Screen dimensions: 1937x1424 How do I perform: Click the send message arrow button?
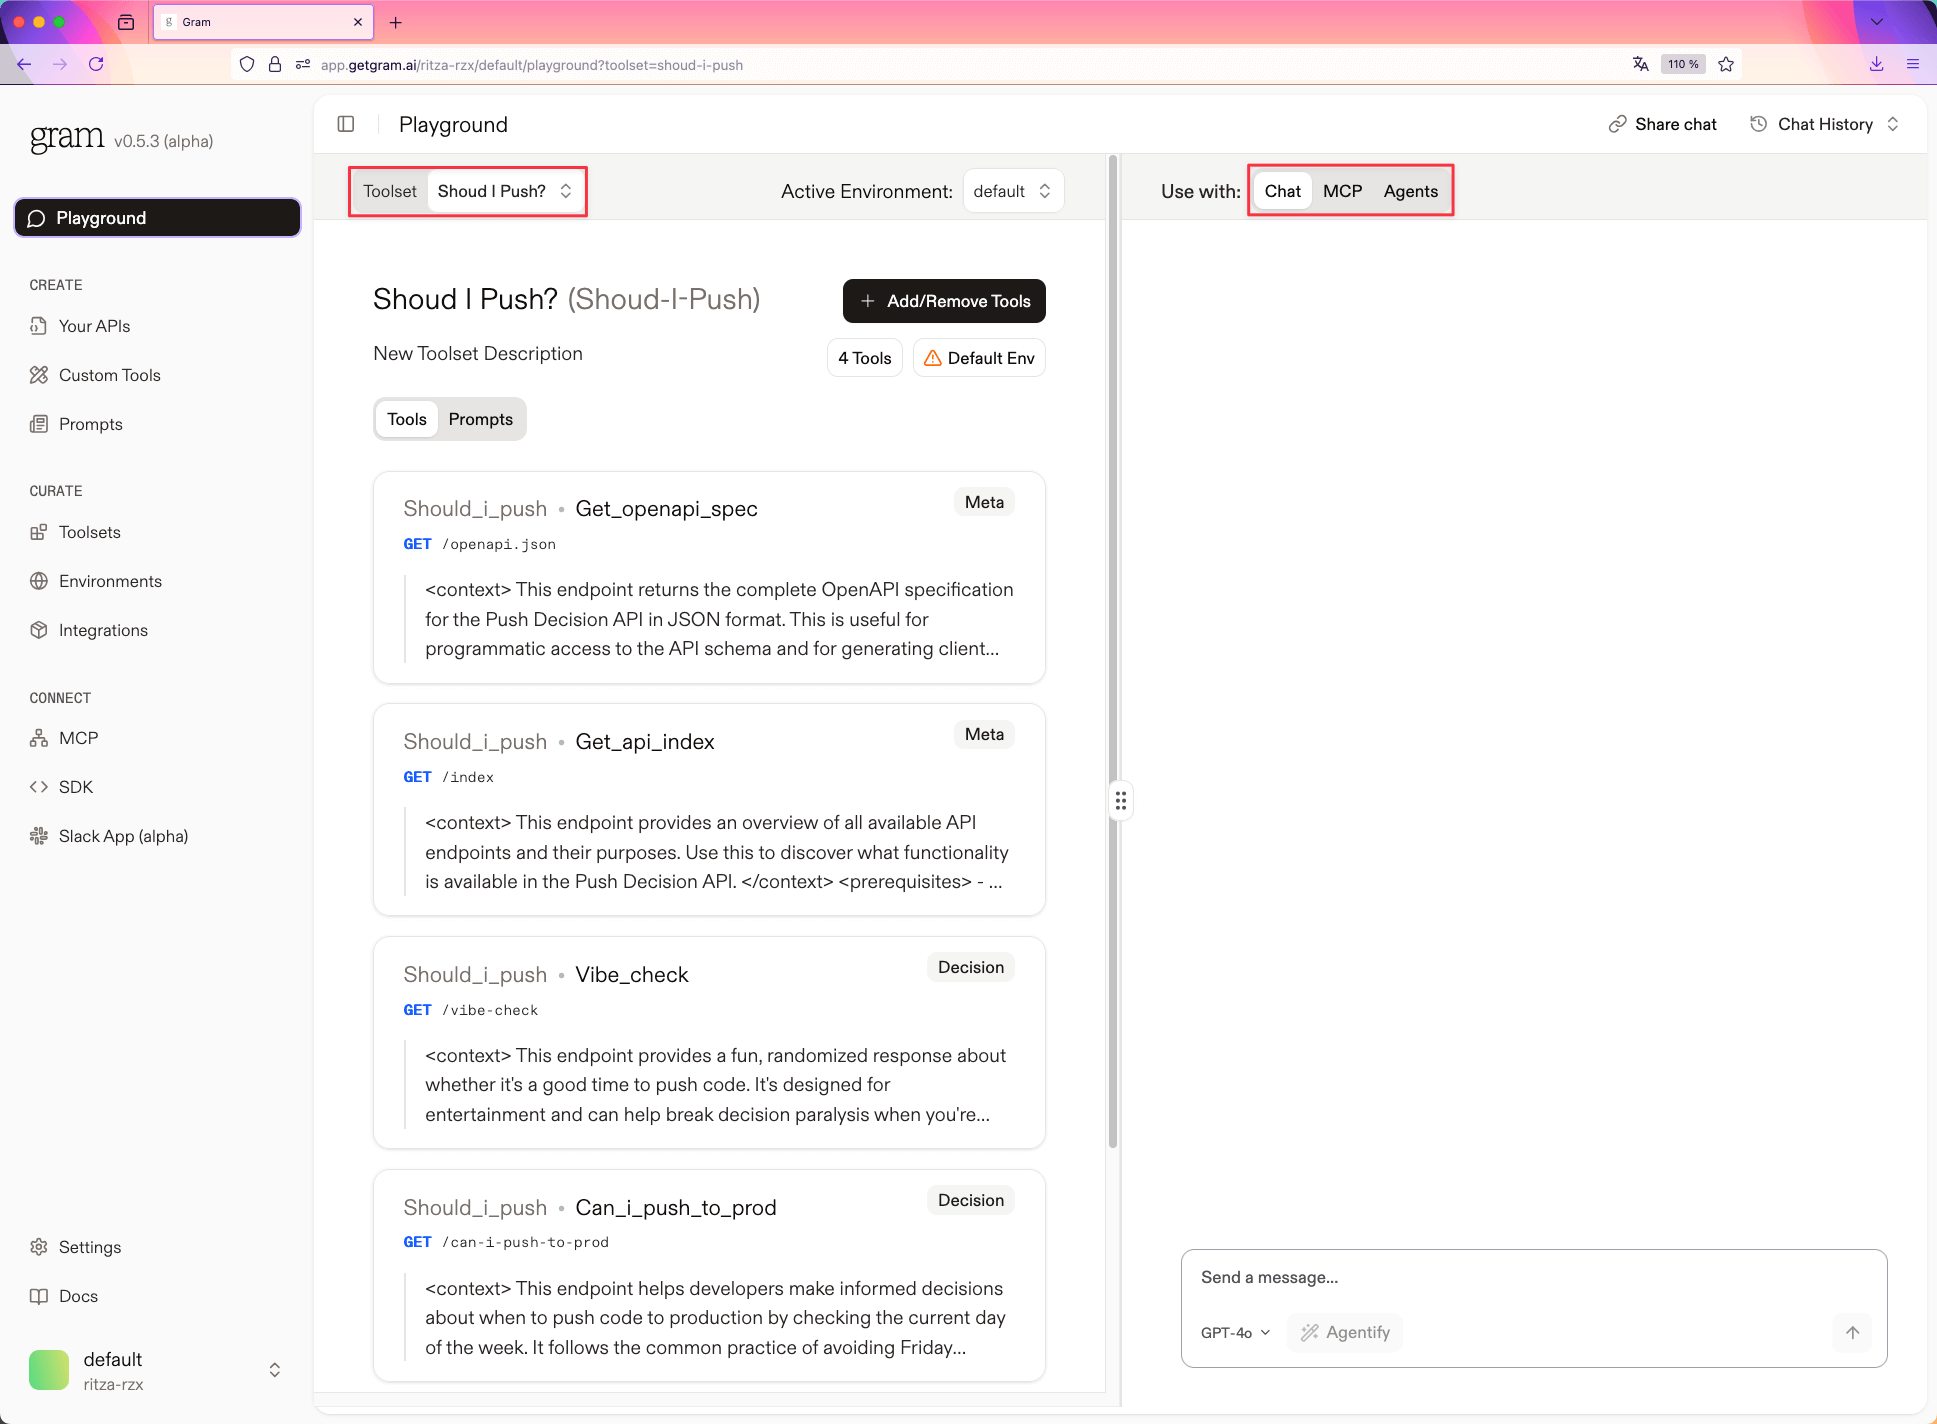click(x=1852, y=1332)
